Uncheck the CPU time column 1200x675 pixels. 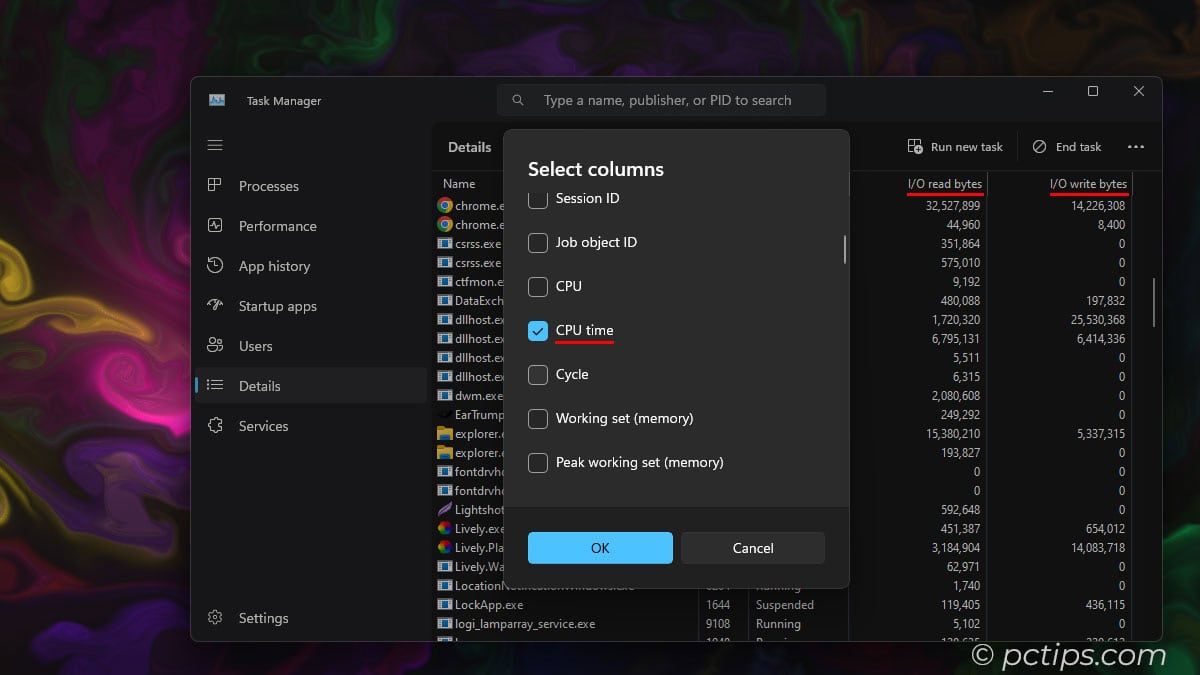[537, 330]
